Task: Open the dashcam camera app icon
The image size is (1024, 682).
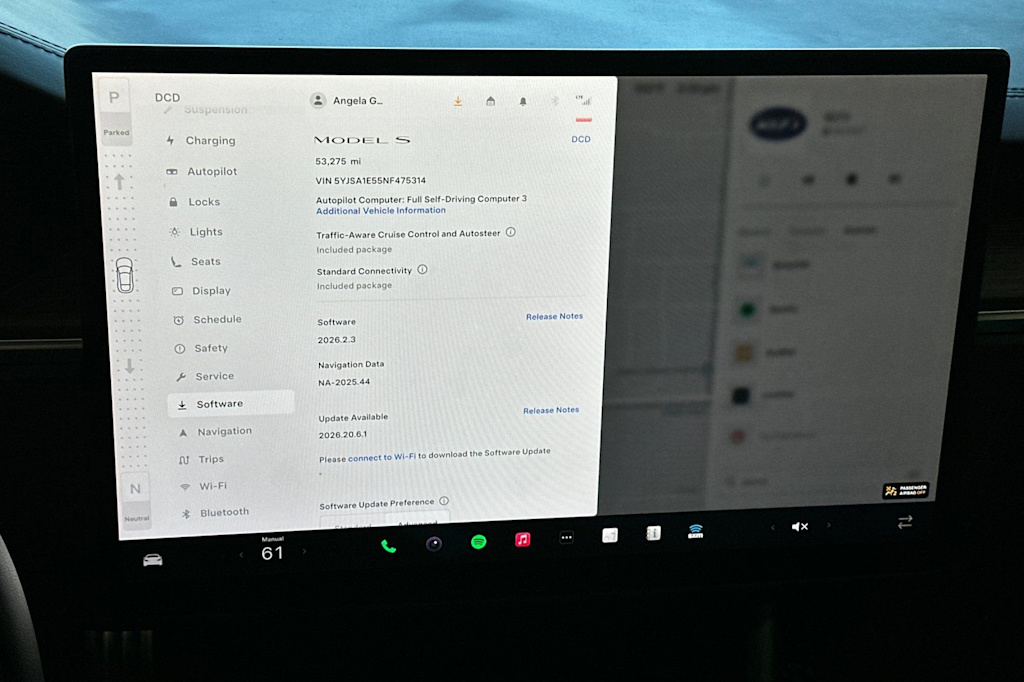Action: pos(434,544)
